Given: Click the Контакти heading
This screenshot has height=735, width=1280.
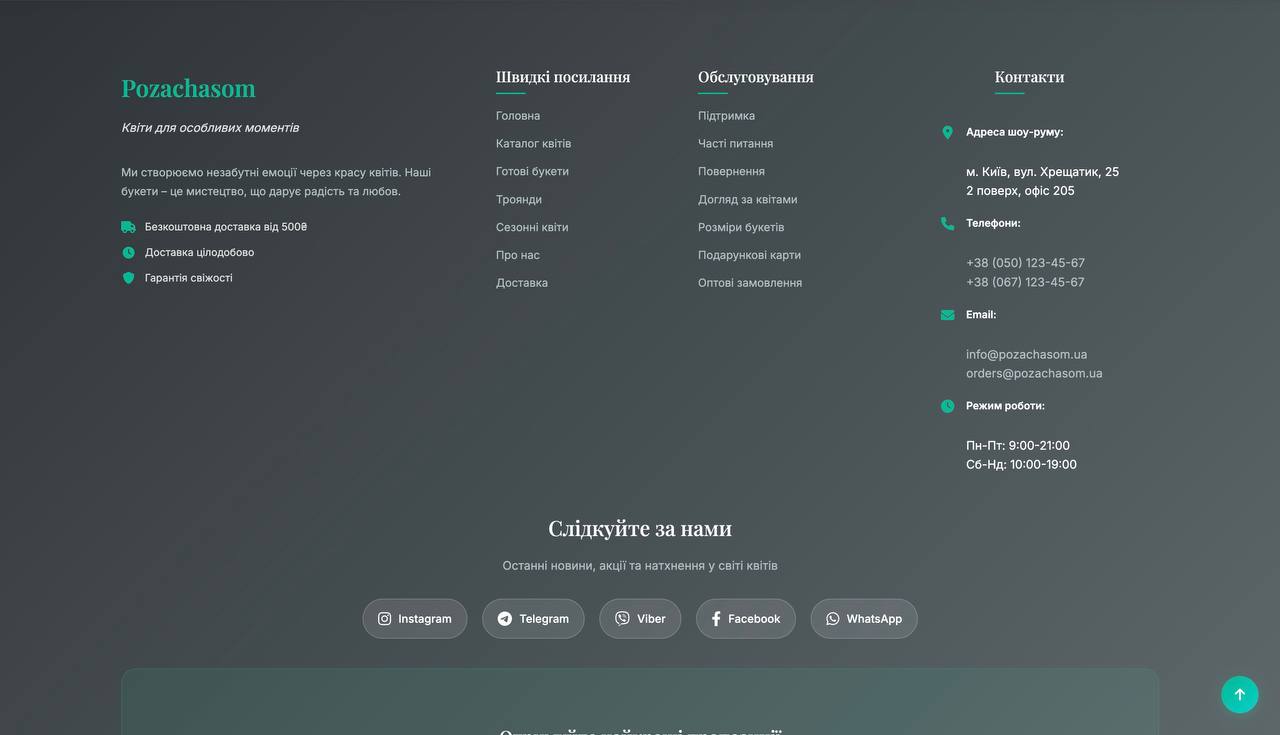Looking at the screenshot, I should coord(1029,77).
